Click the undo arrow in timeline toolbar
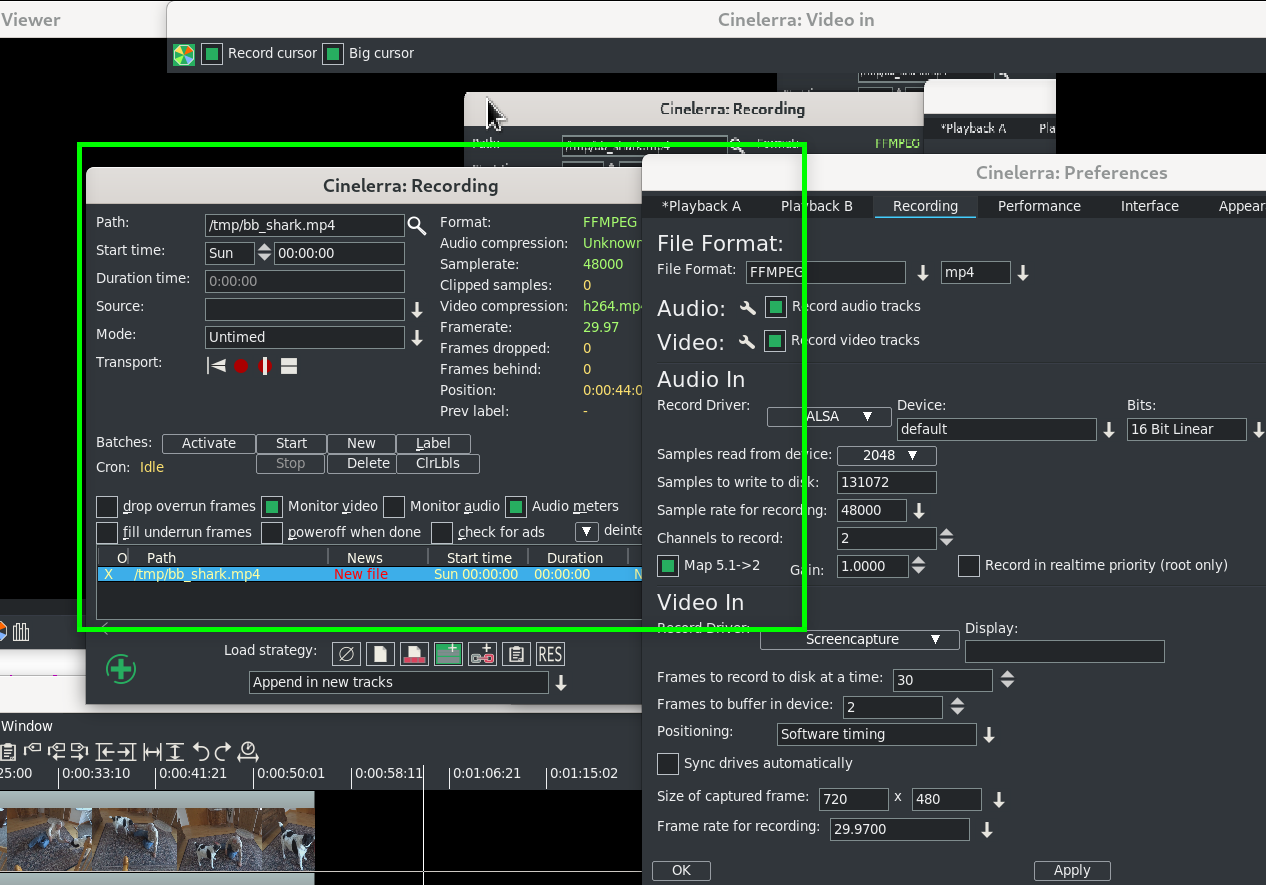The height and width of the screenshot is (885, 1266). tap(201, 751)
